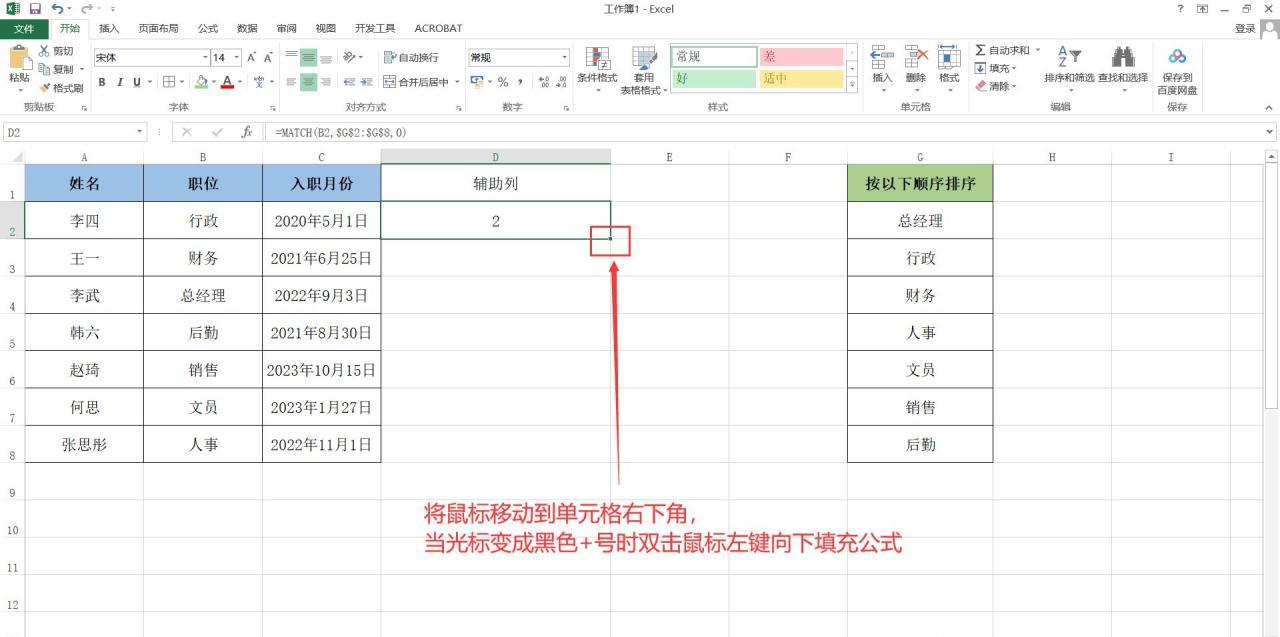The width and height of the screenshot is (1280, 637).
Task: Toggle bottom vertical alignment
Action: pos(327,57)
